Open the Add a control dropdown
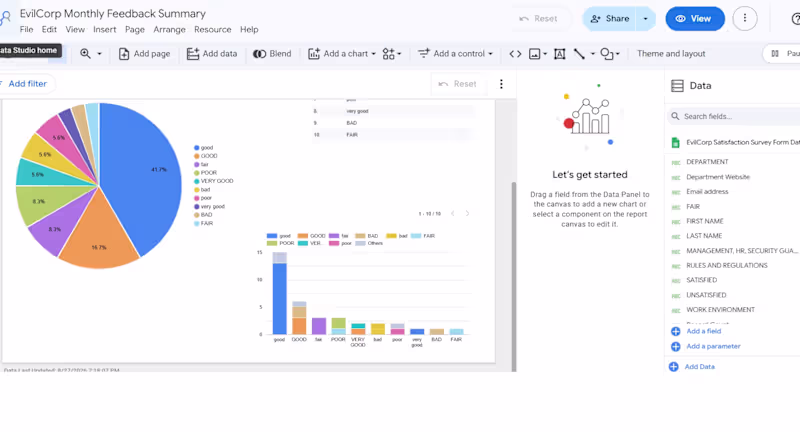This screenshot has width=800, height=432. (x=455, y=54)
